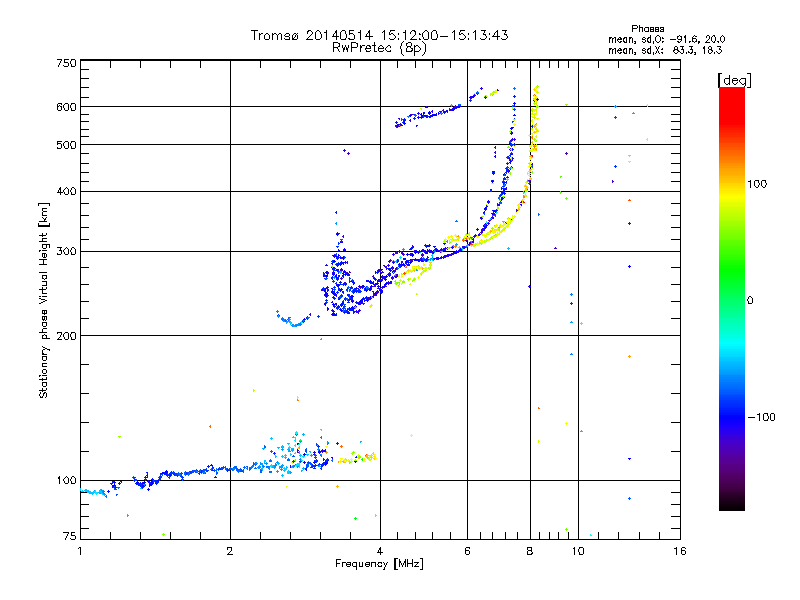Click the y-axis '100' tick label
800x600 pixels.
coord(67,480)
